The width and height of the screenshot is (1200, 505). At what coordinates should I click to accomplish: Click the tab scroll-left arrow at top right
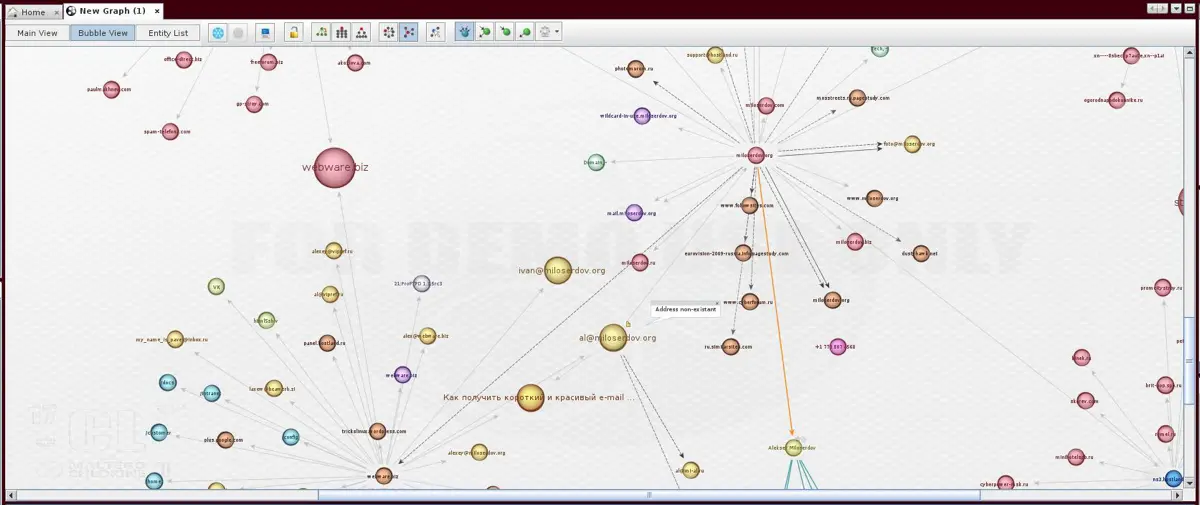[x=1151, y=9]
